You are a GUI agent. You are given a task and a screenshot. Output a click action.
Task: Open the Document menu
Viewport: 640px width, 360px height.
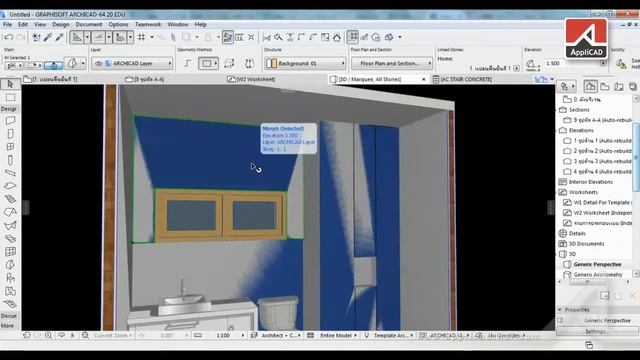(89, 24)
